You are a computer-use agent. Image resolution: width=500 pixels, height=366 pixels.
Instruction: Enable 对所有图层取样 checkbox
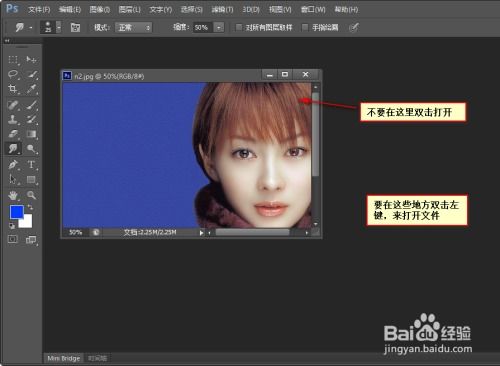(x=239, y=27)
